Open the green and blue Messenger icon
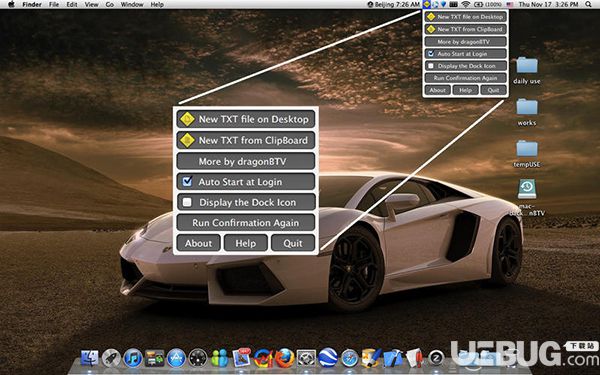The width and height of the screenshot is (600, 375). coord(220,358)
